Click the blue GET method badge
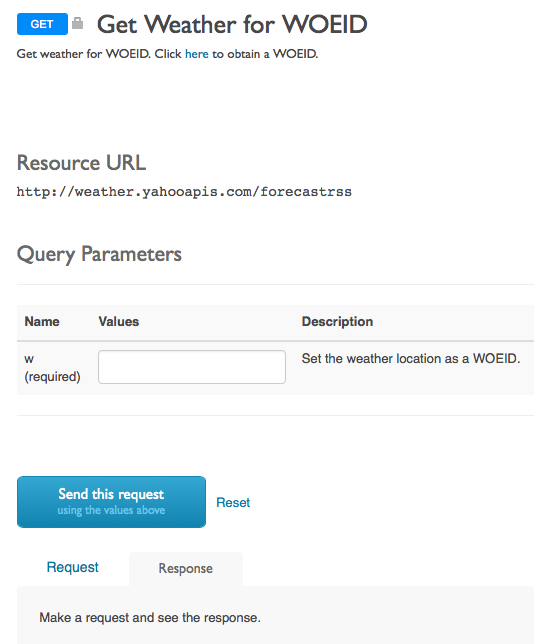Image resolution: width=546 pixels, height=644 pixels. (42, 24)
